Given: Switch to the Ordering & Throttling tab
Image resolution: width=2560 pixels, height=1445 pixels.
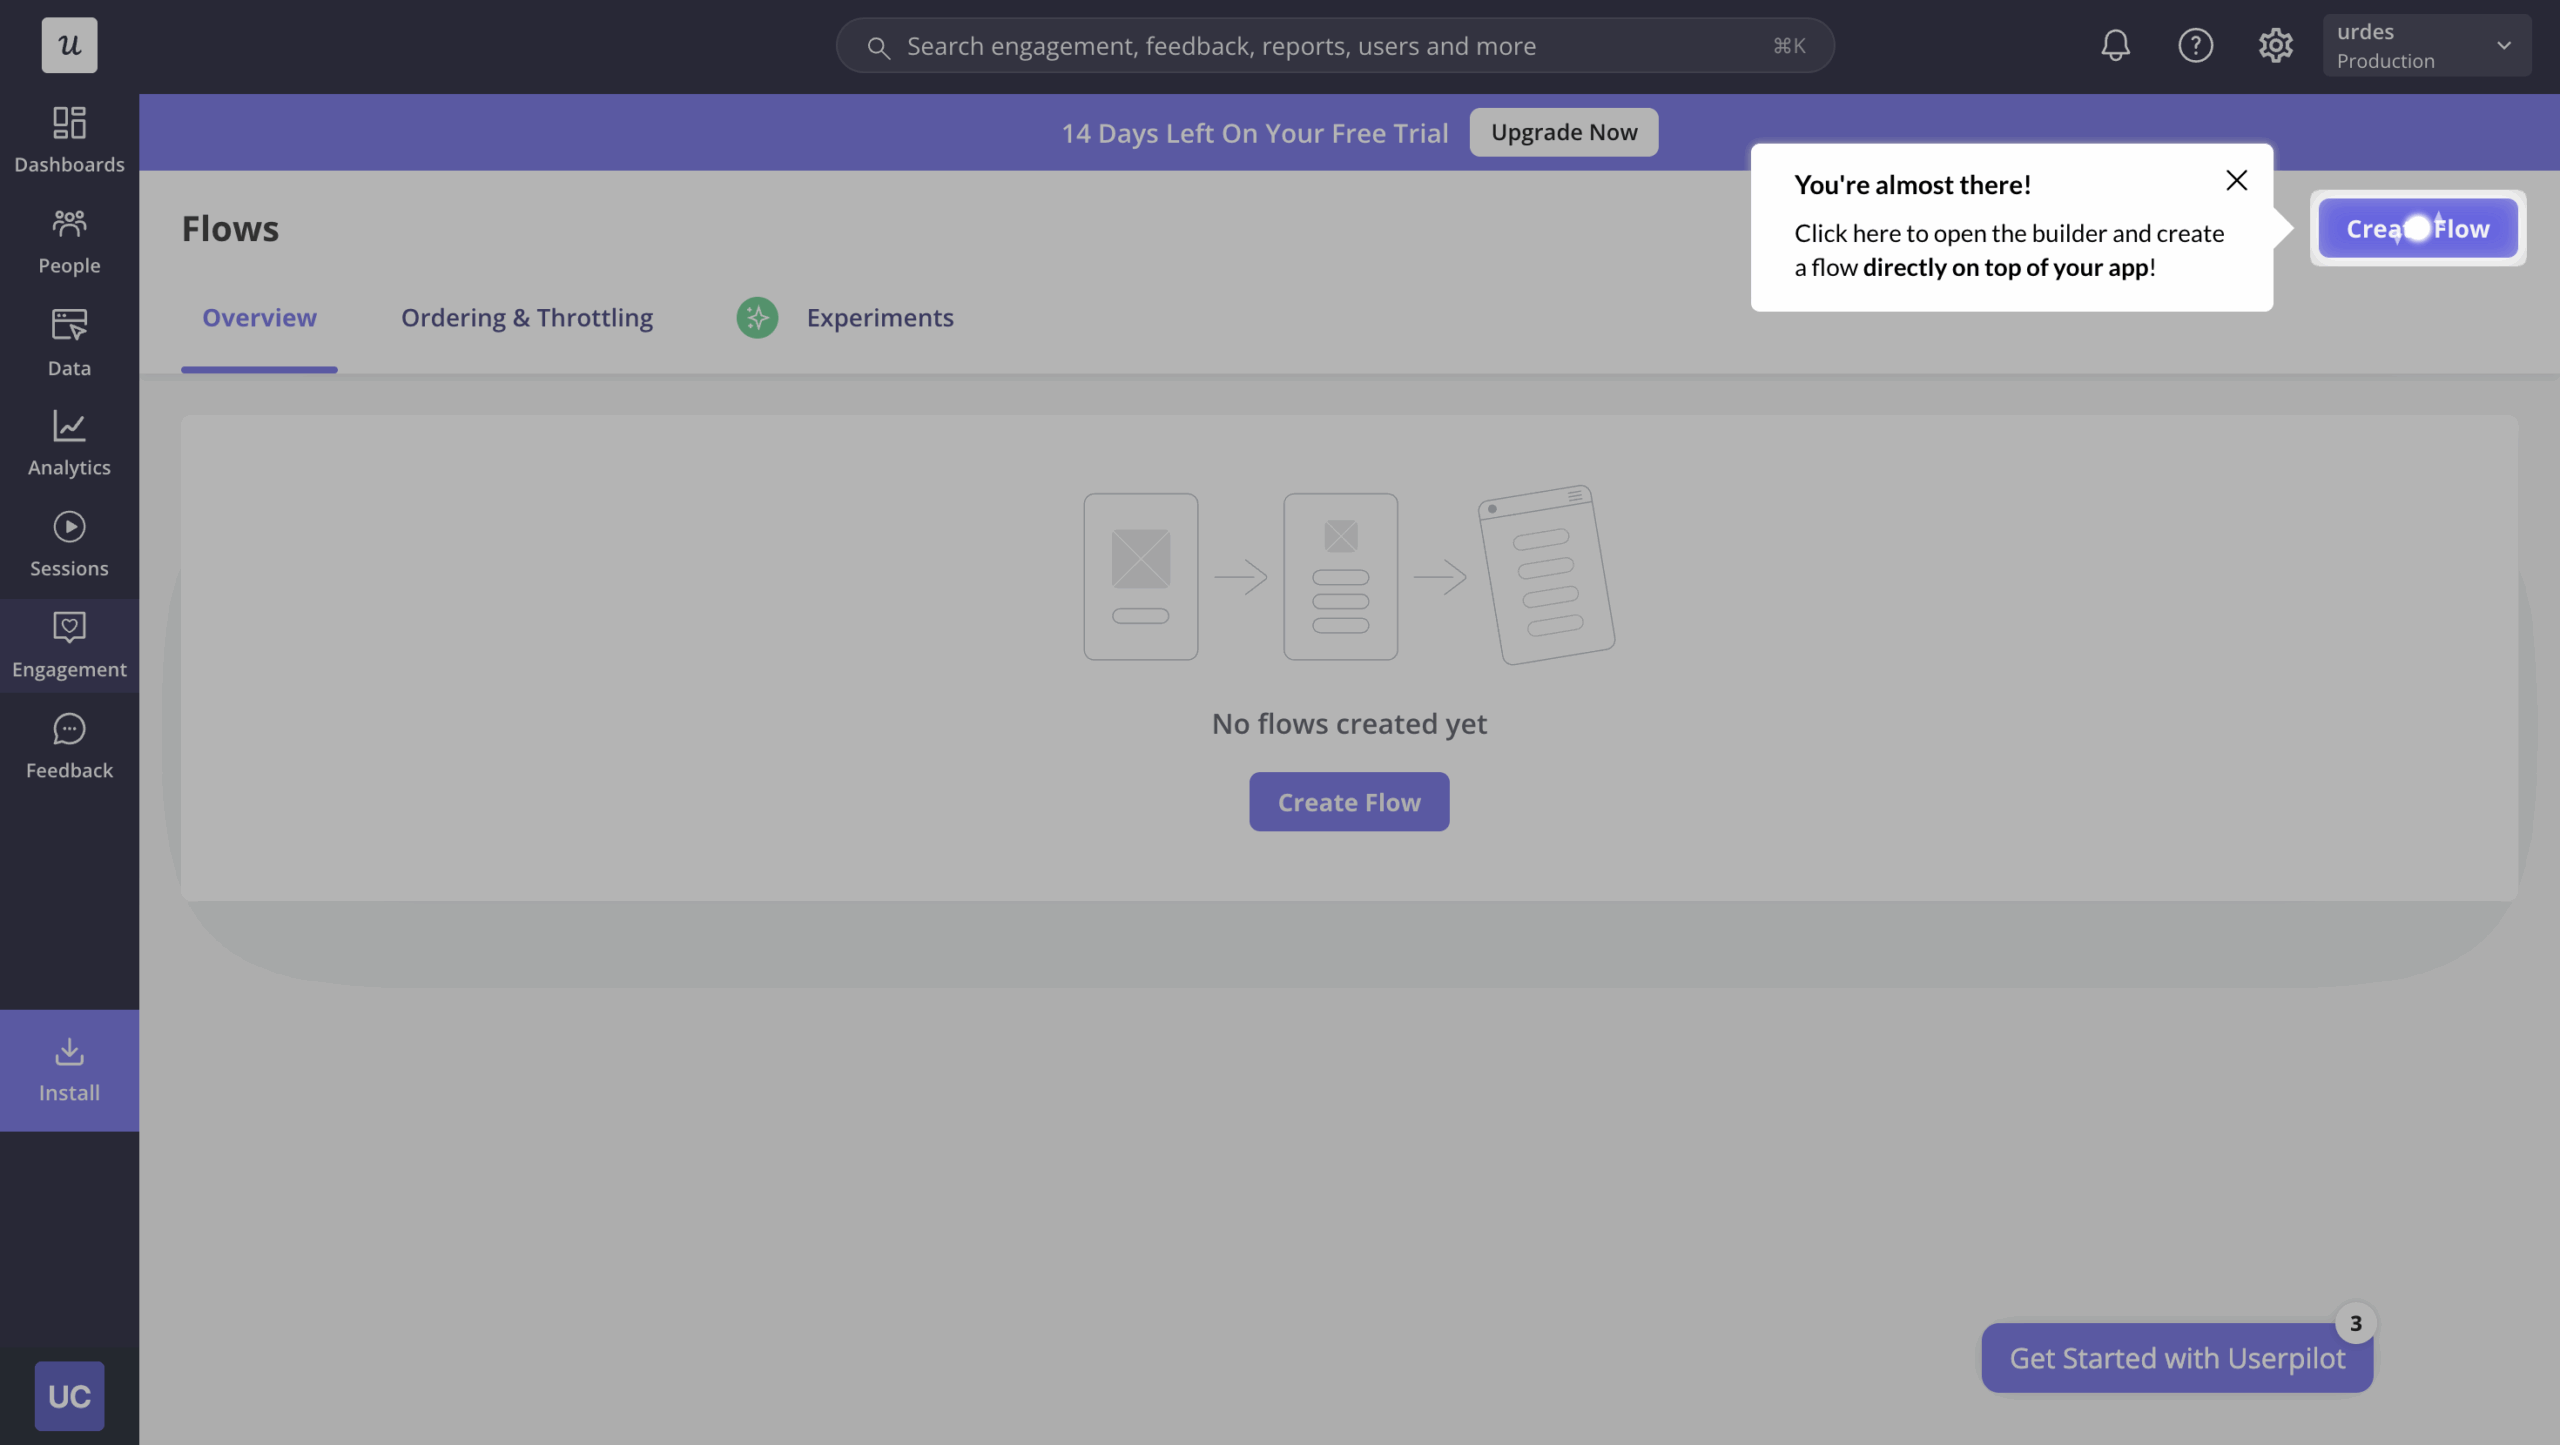Looking at the screenshot, I should [x=527, y=317].
